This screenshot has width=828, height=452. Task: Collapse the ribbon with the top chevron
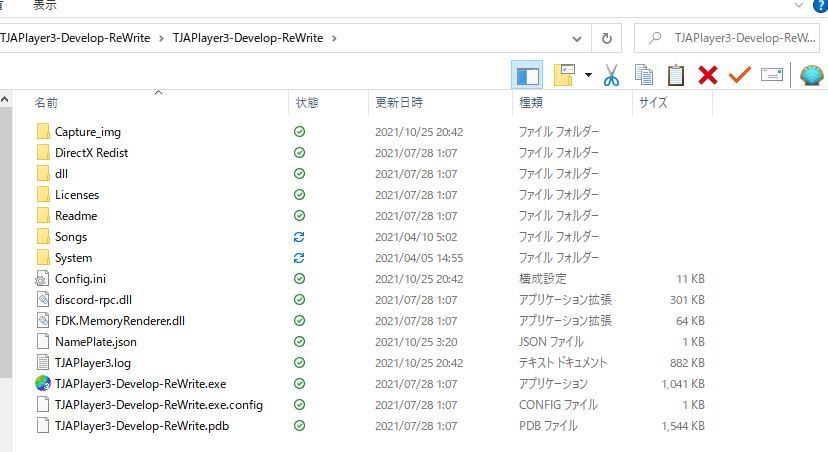click(799, 5)
